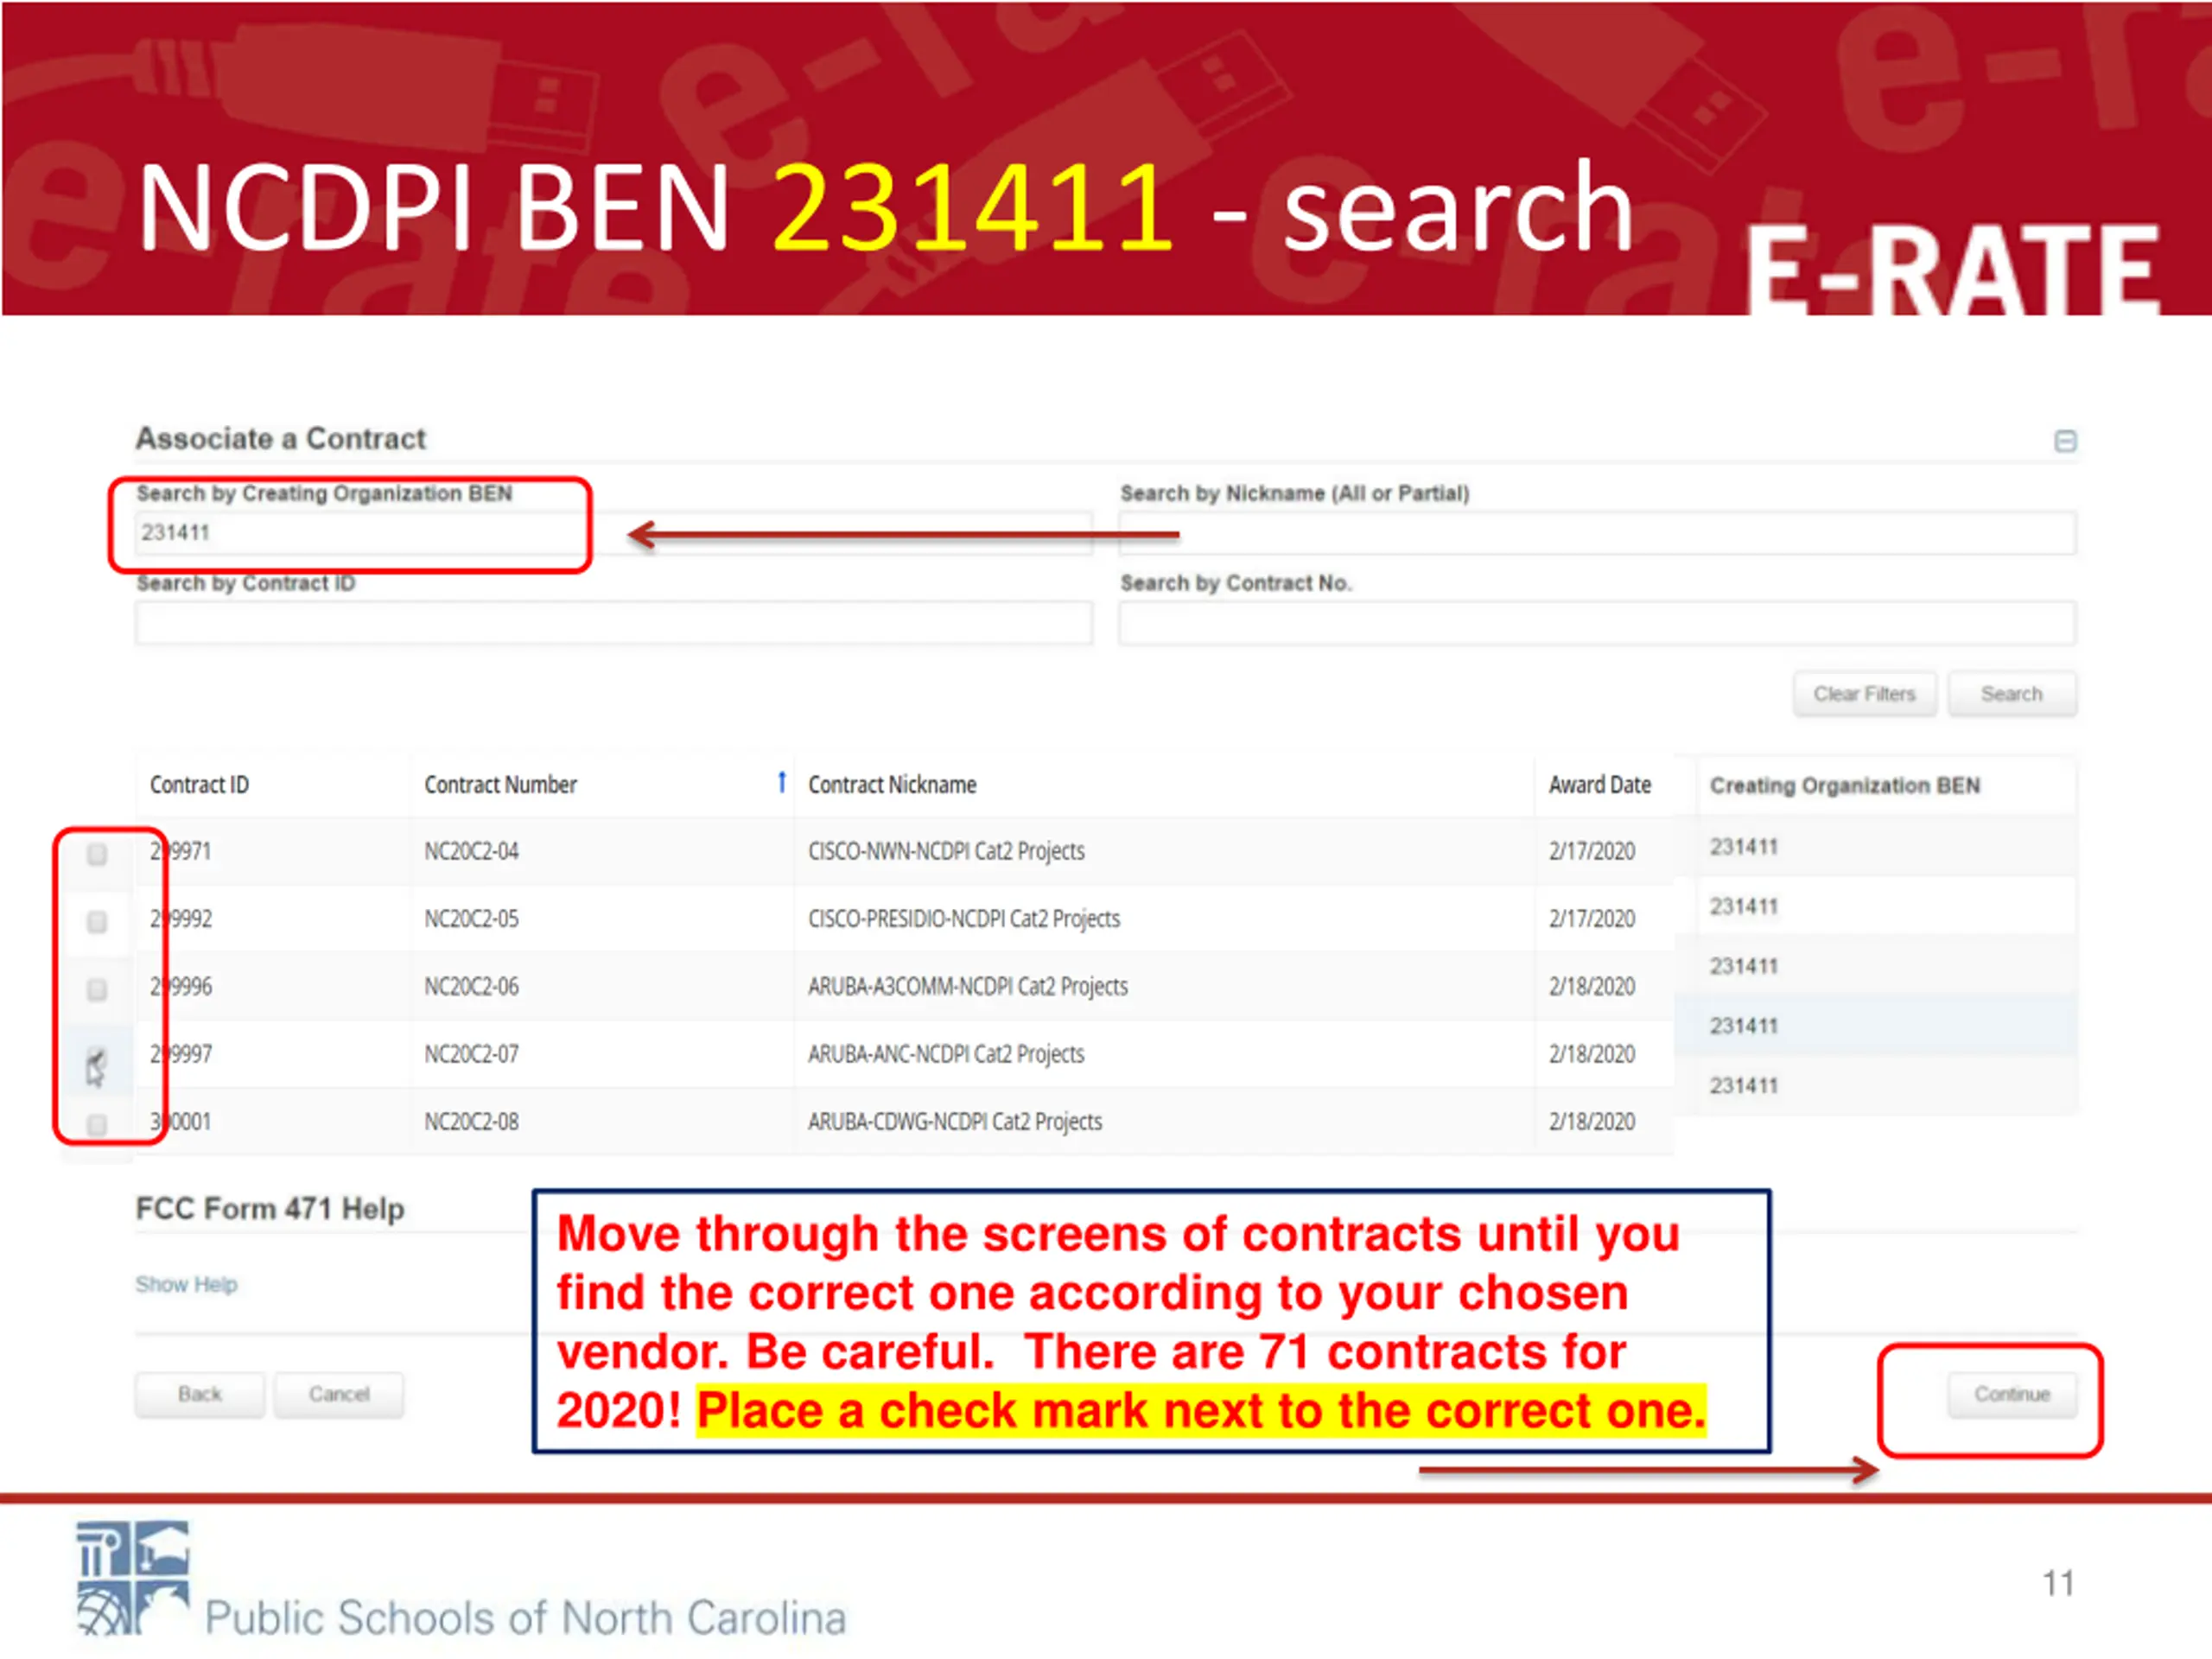The width and height of the screenshot is (2212, 1659).
Task: Check the box for contract NC20C2-05
Action: tap(97, 922)
